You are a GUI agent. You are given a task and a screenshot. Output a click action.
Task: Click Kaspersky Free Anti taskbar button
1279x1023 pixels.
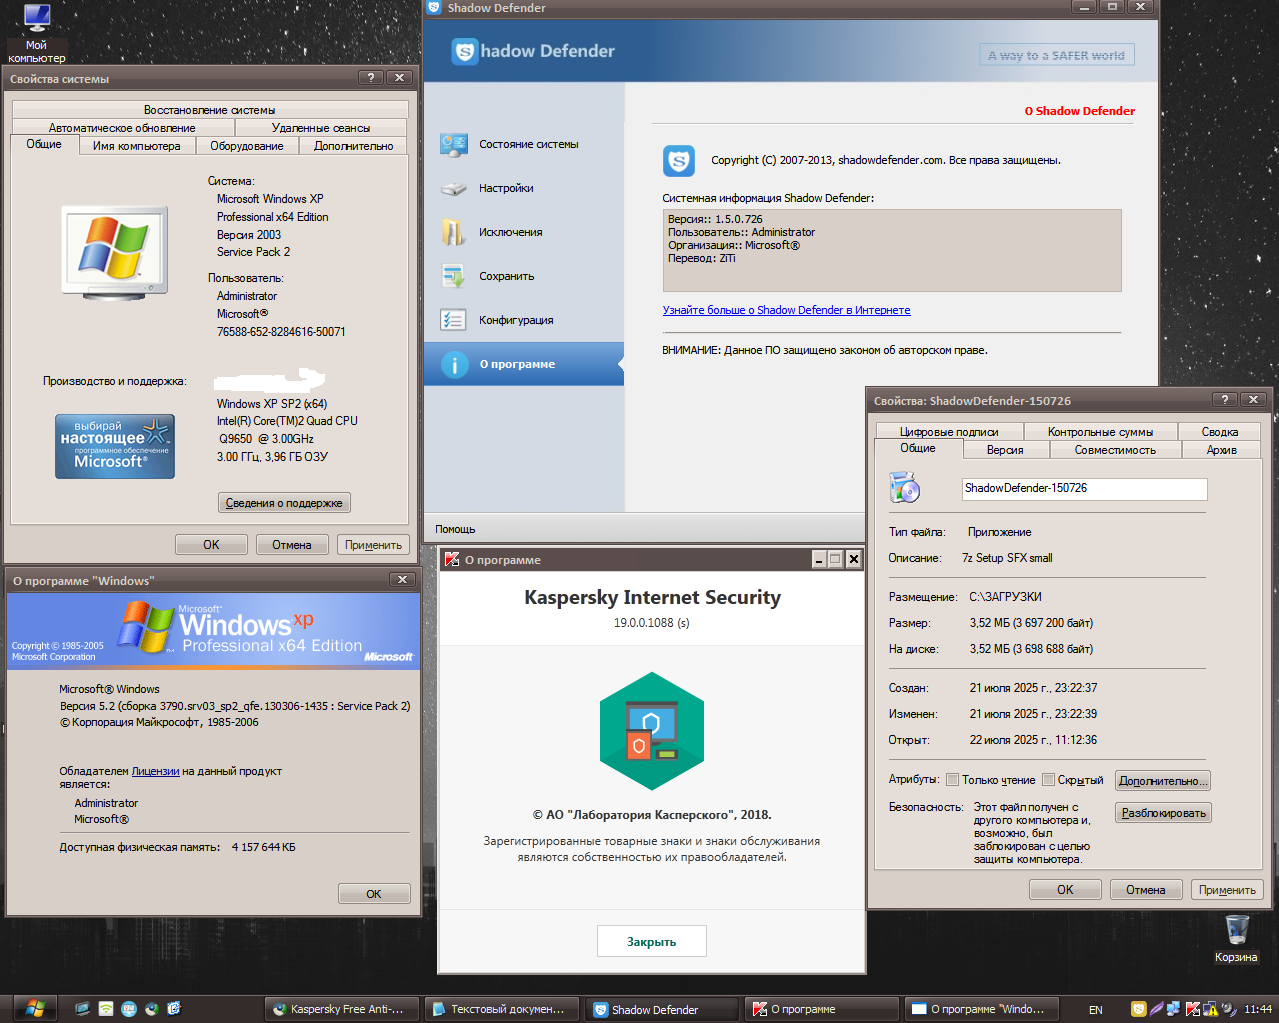(x=342, y=1009)
